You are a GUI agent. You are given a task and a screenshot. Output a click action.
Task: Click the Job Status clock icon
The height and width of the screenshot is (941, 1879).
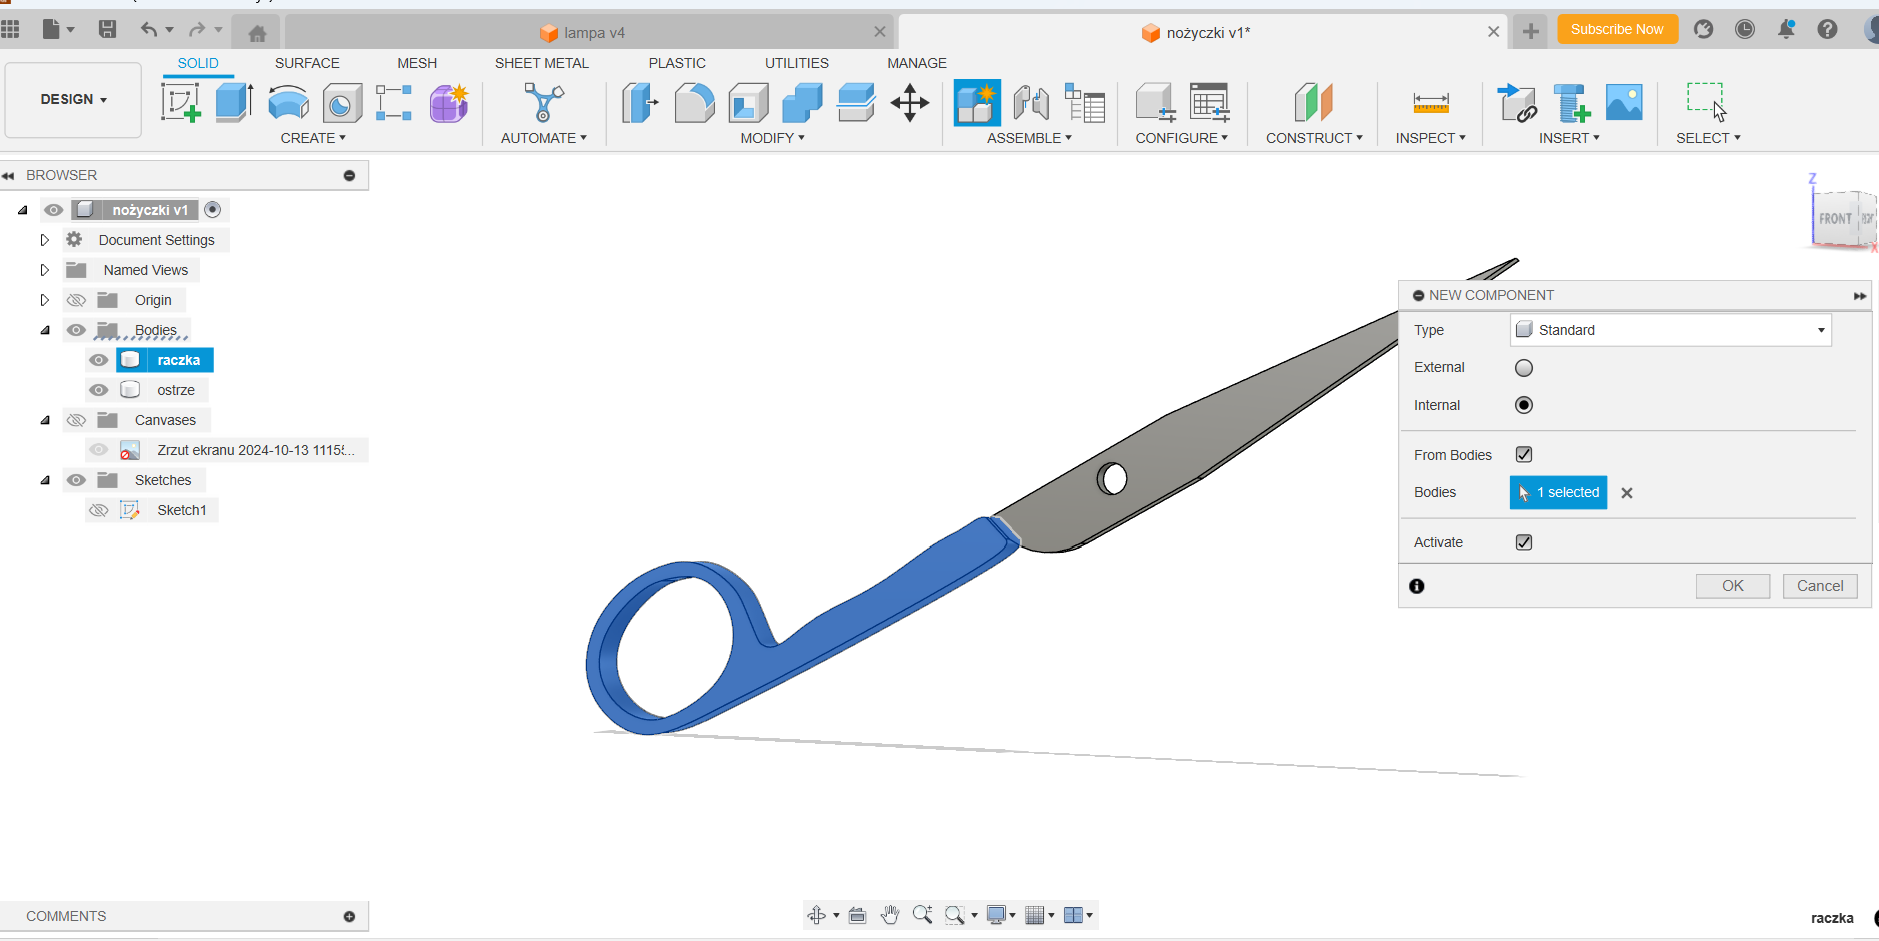click(x=1745, y=29)
